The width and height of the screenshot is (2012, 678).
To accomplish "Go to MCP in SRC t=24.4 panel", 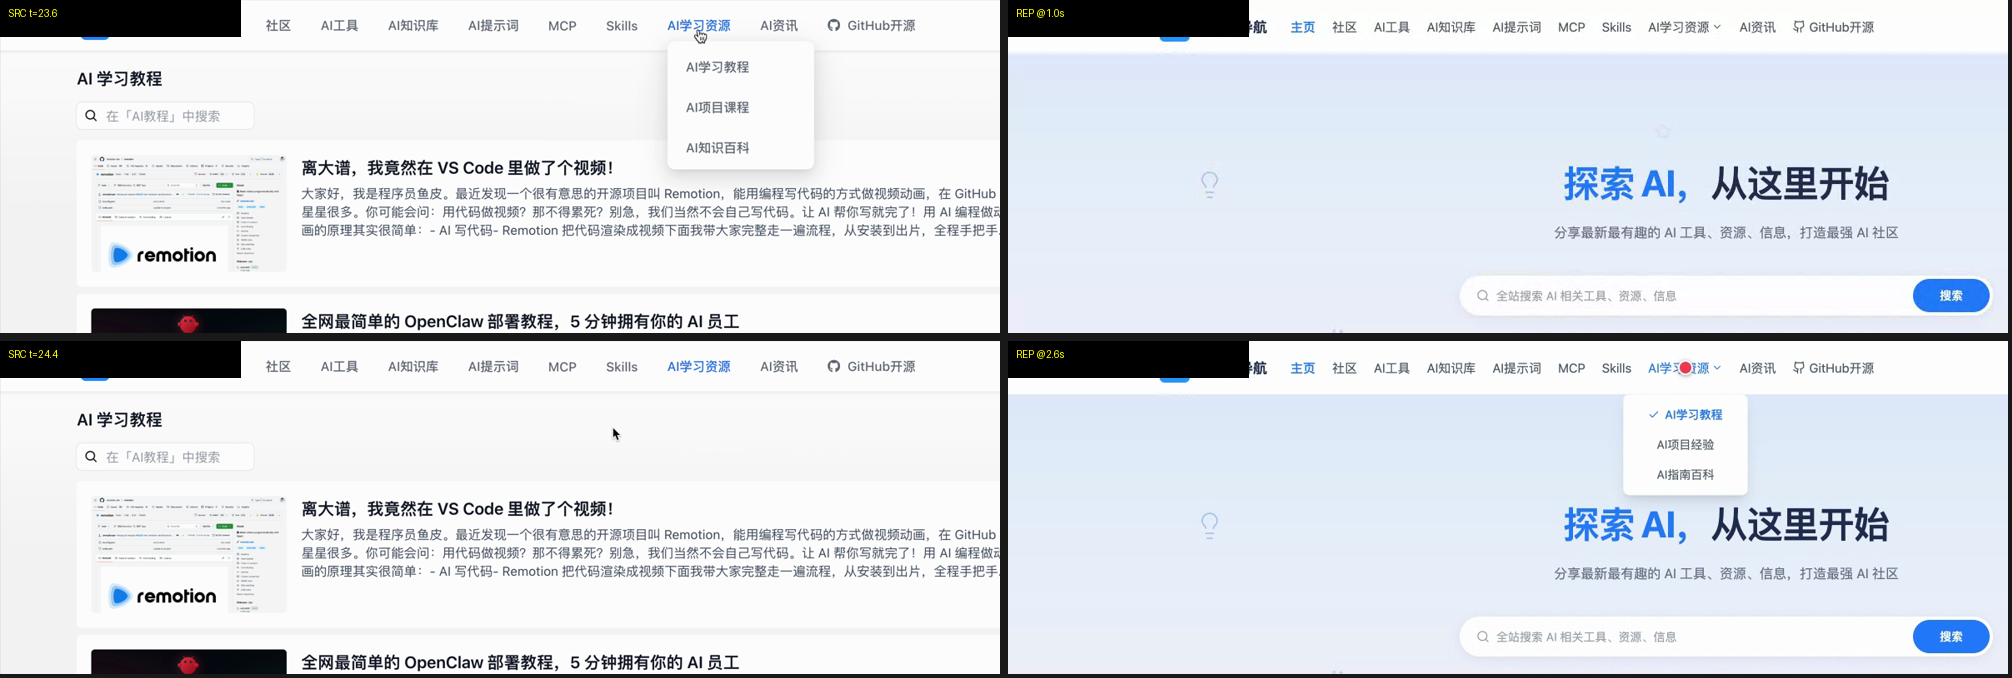I will 563,367.
